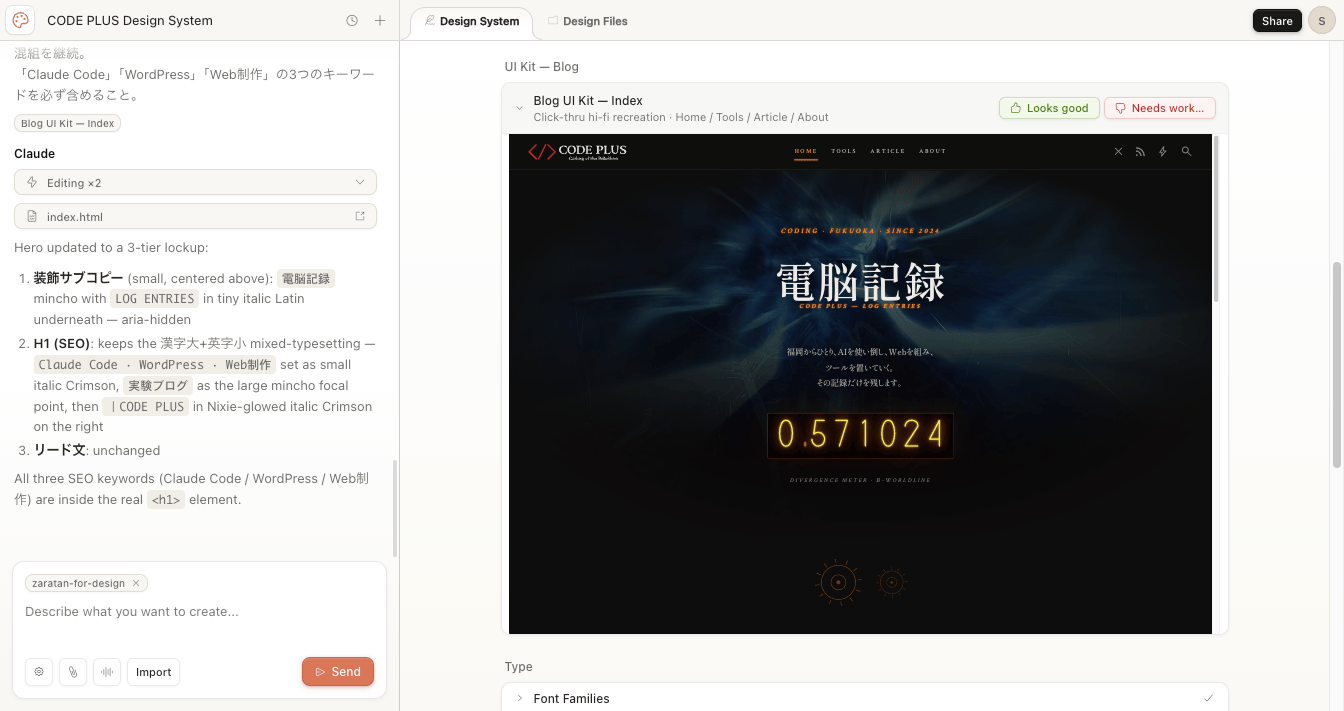This screenshot has width=1344, height=711.
Task: Open HOME in the preview navbar
Action: [806, 151]
